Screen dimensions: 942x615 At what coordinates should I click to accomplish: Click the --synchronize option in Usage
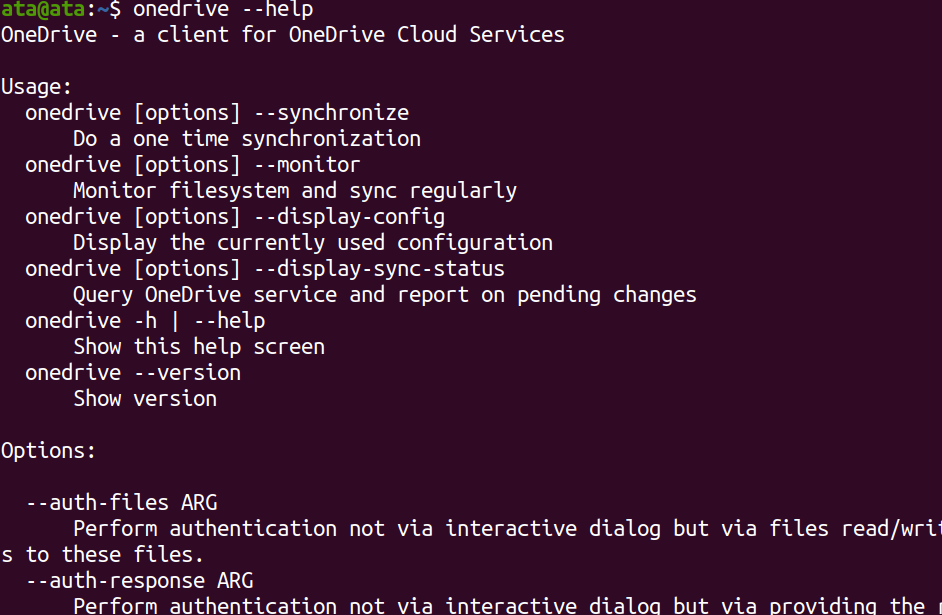[x=332, y=113]
